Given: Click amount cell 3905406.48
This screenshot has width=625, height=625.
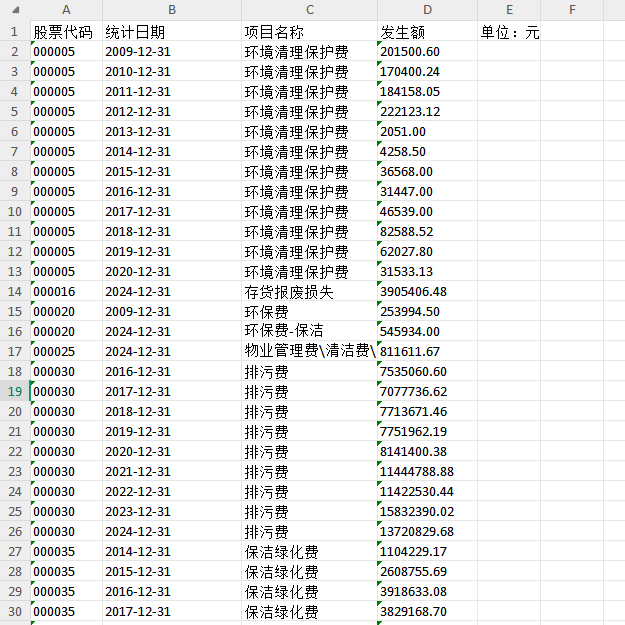Looking at the screenshot, I should pyautogui.click(x=427, y=291).
